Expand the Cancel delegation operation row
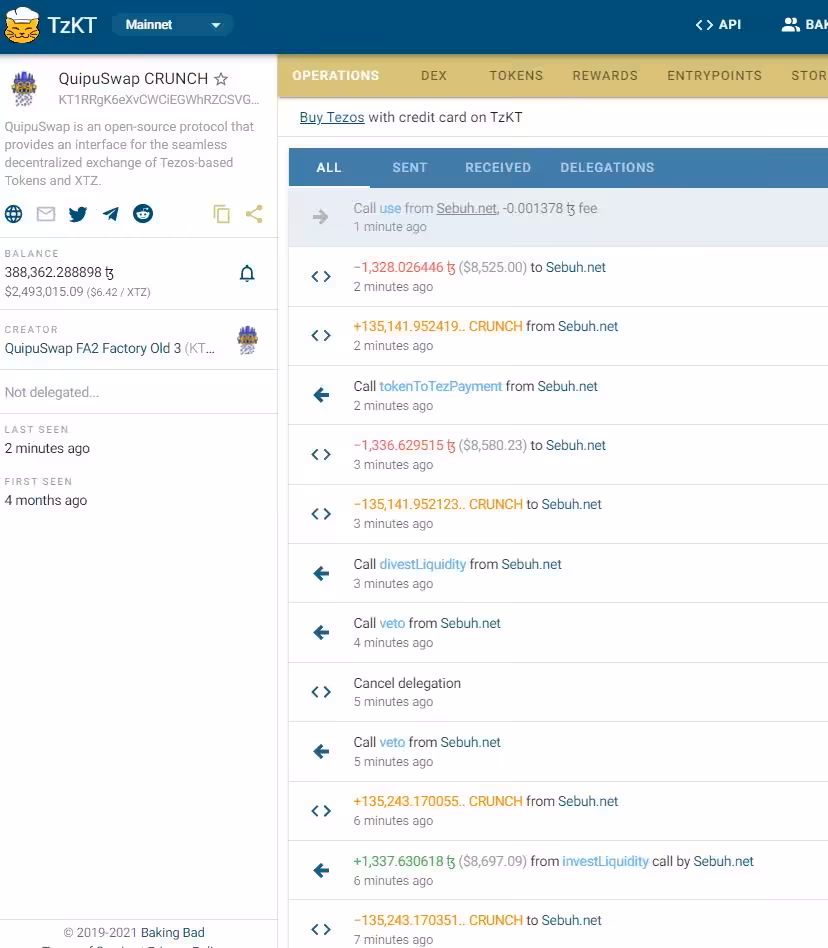Screen dimensions: 828x948 click(558, 692)
